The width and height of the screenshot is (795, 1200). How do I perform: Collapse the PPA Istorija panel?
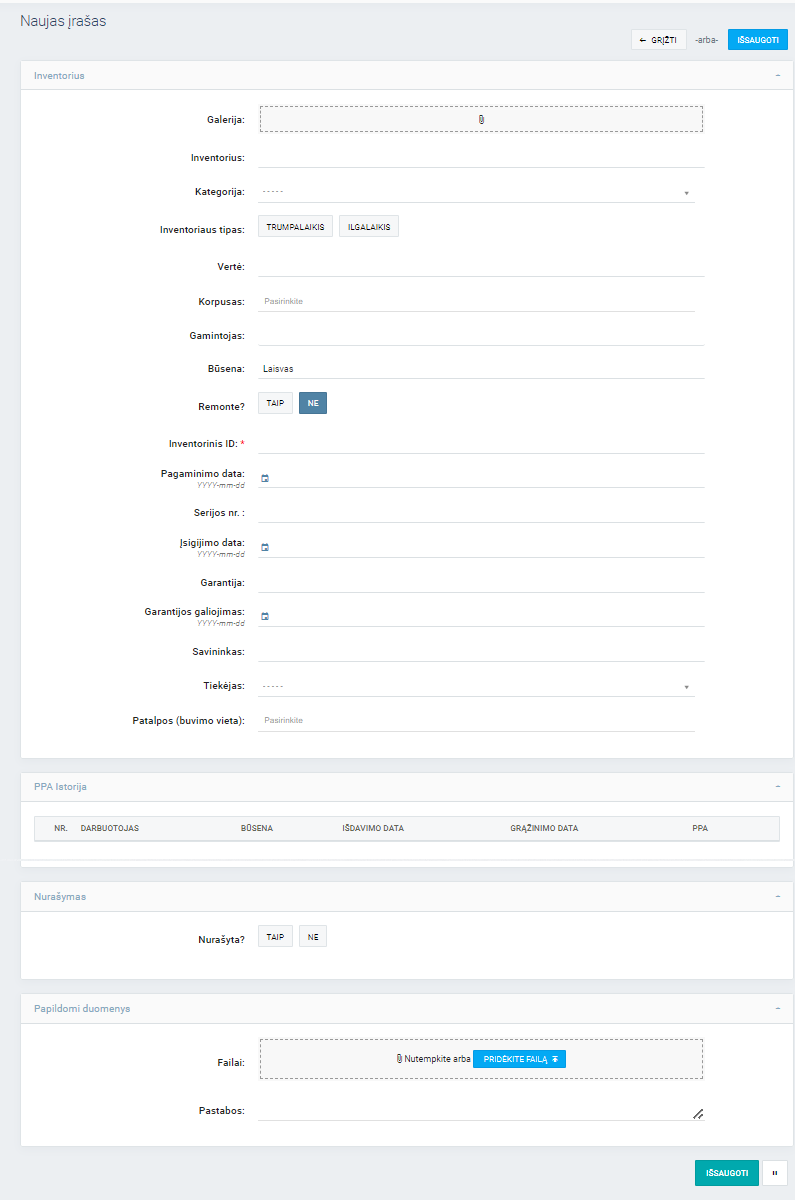[x=777, y=786]
